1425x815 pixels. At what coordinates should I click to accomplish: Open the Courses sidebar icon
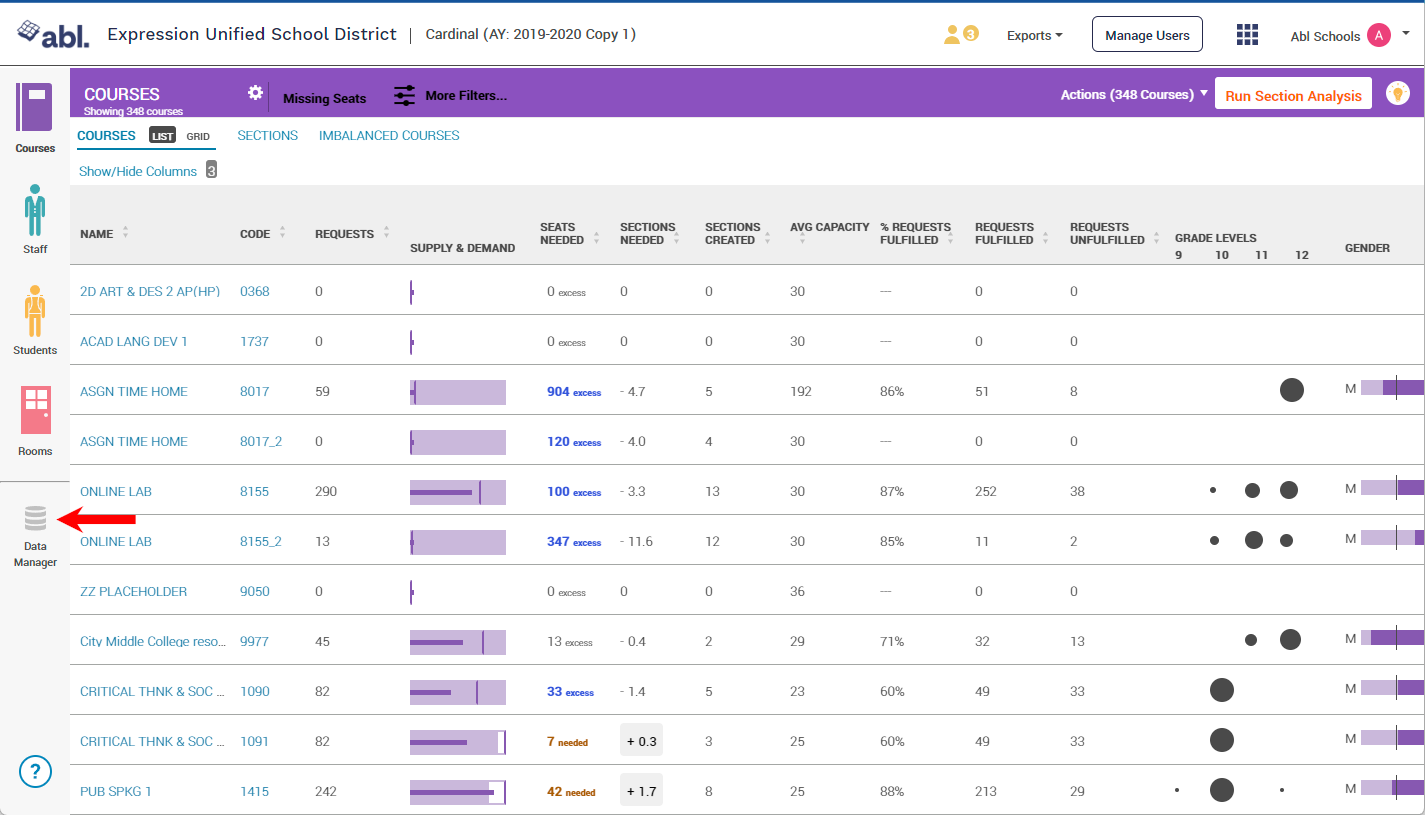pos(35,108)
